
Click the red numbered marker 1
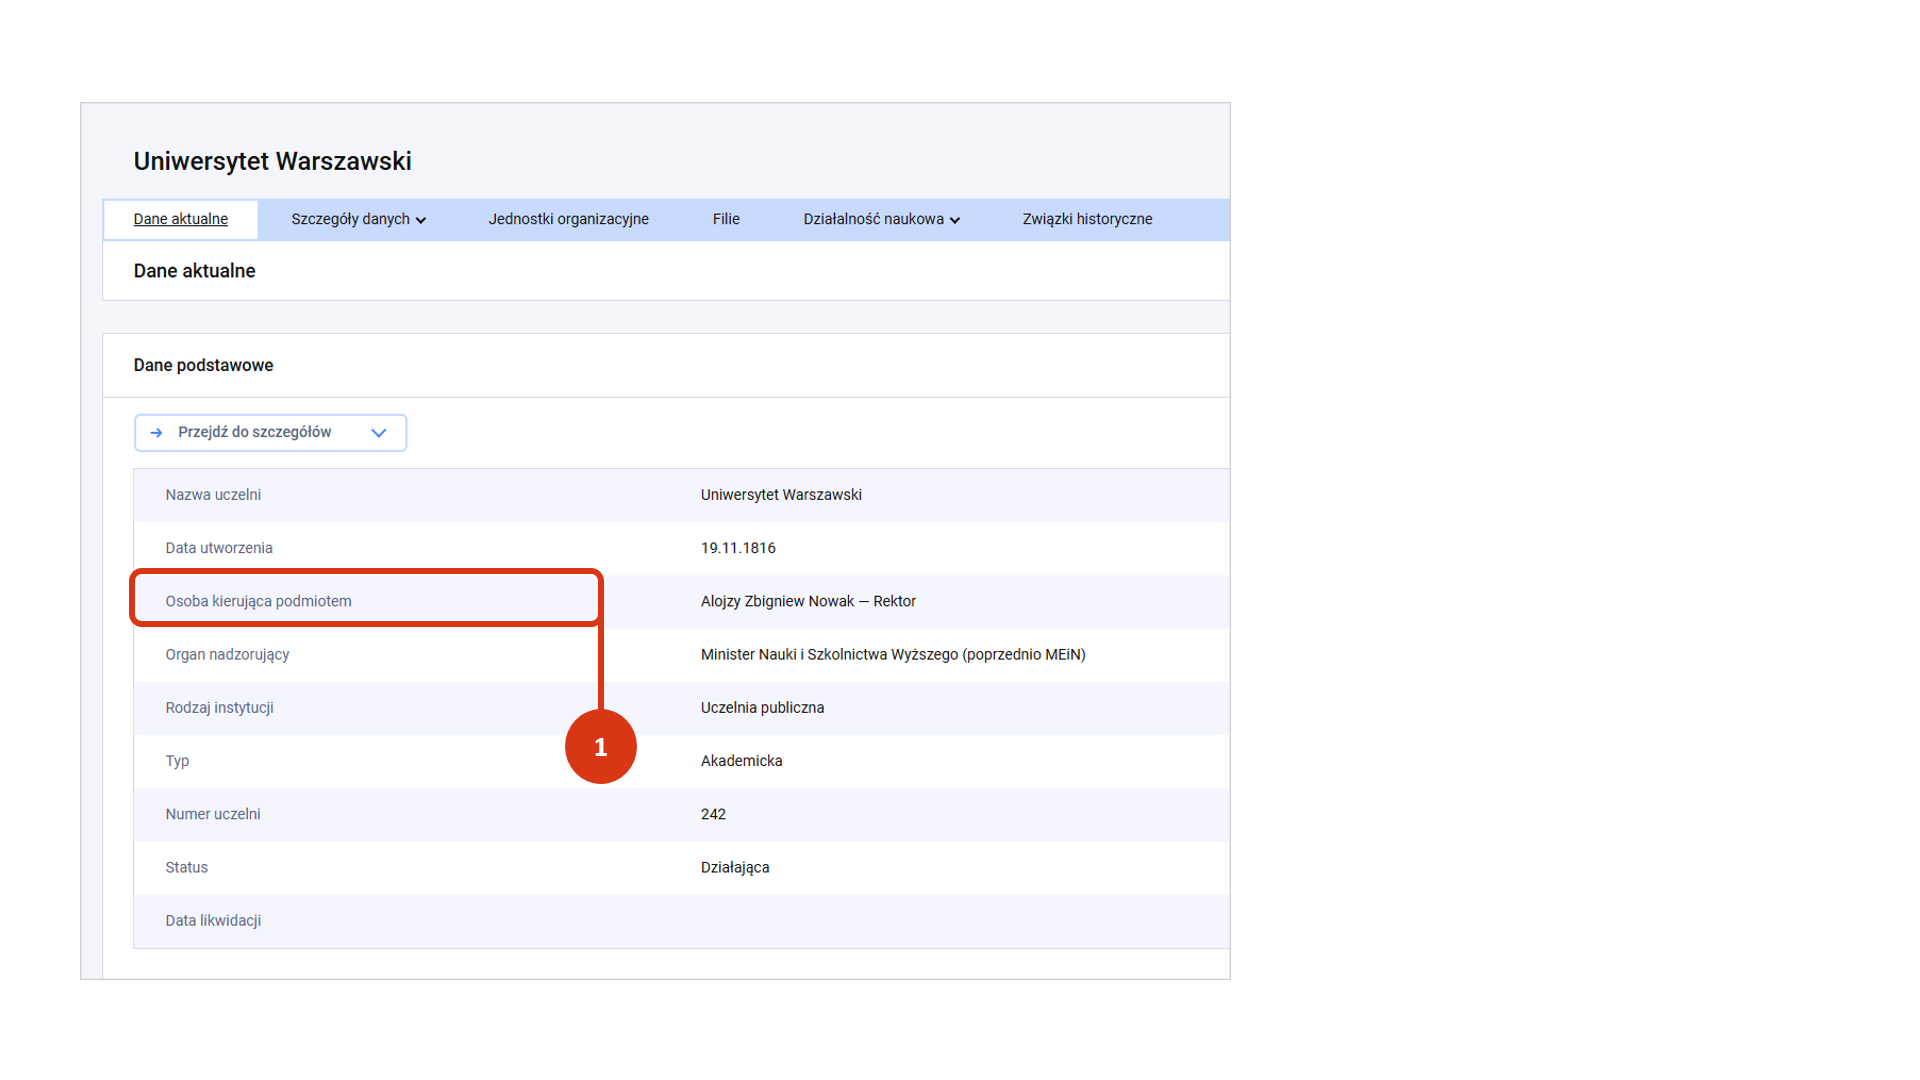coord(600,747)
